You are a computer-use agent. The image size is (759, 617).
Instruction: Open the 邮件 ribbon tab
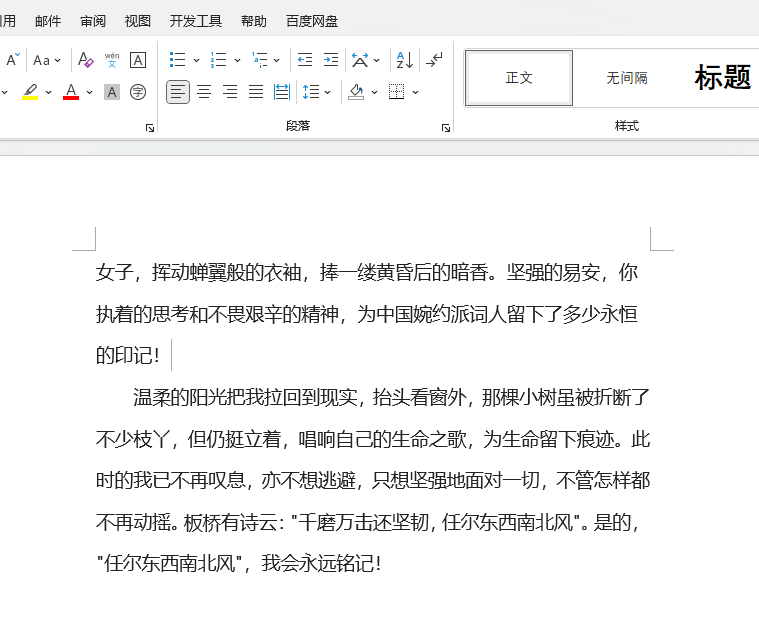tap(48, 21)
